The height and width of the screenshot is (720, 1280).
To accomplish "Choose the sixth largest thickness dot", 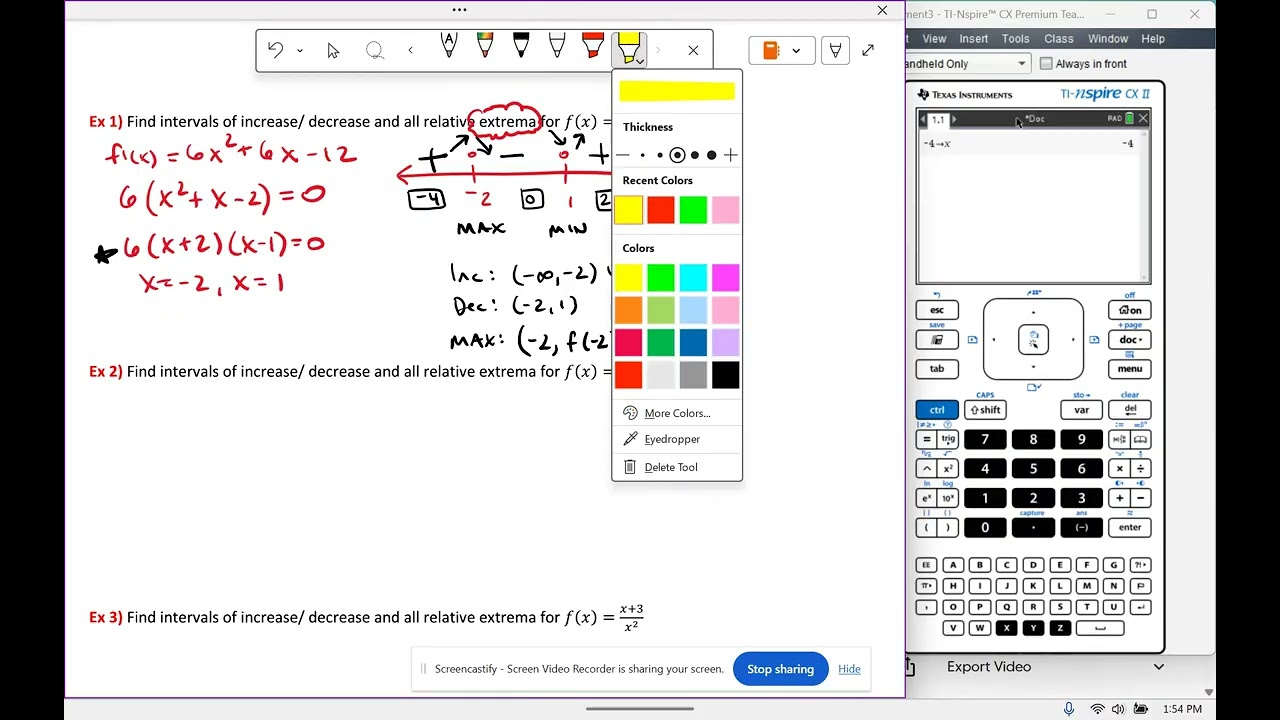I will (x=712, y=155).
